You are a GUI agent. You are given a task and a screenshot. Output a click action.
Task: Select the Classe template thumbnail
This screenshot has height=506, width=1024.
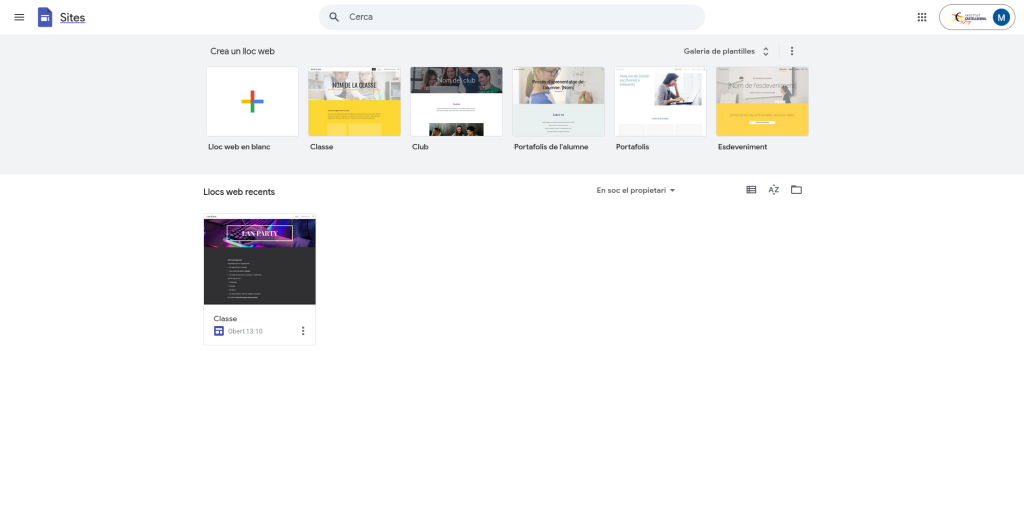(x=354, y=101)
